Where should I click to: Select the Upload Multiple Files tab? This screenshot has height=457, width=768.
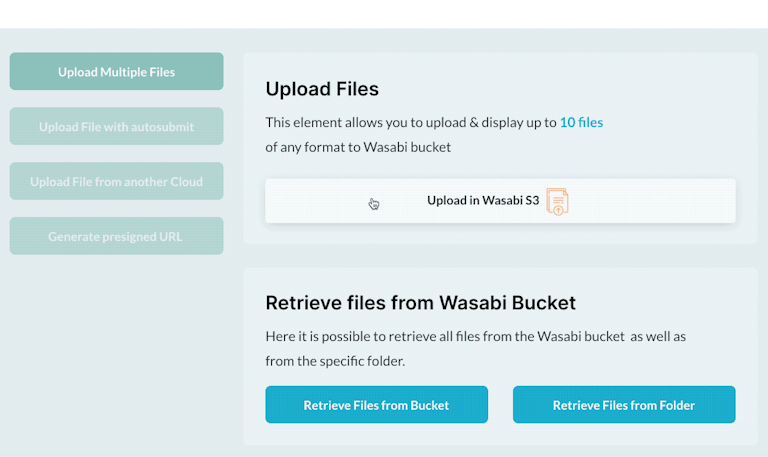click(x=117, y=72)
